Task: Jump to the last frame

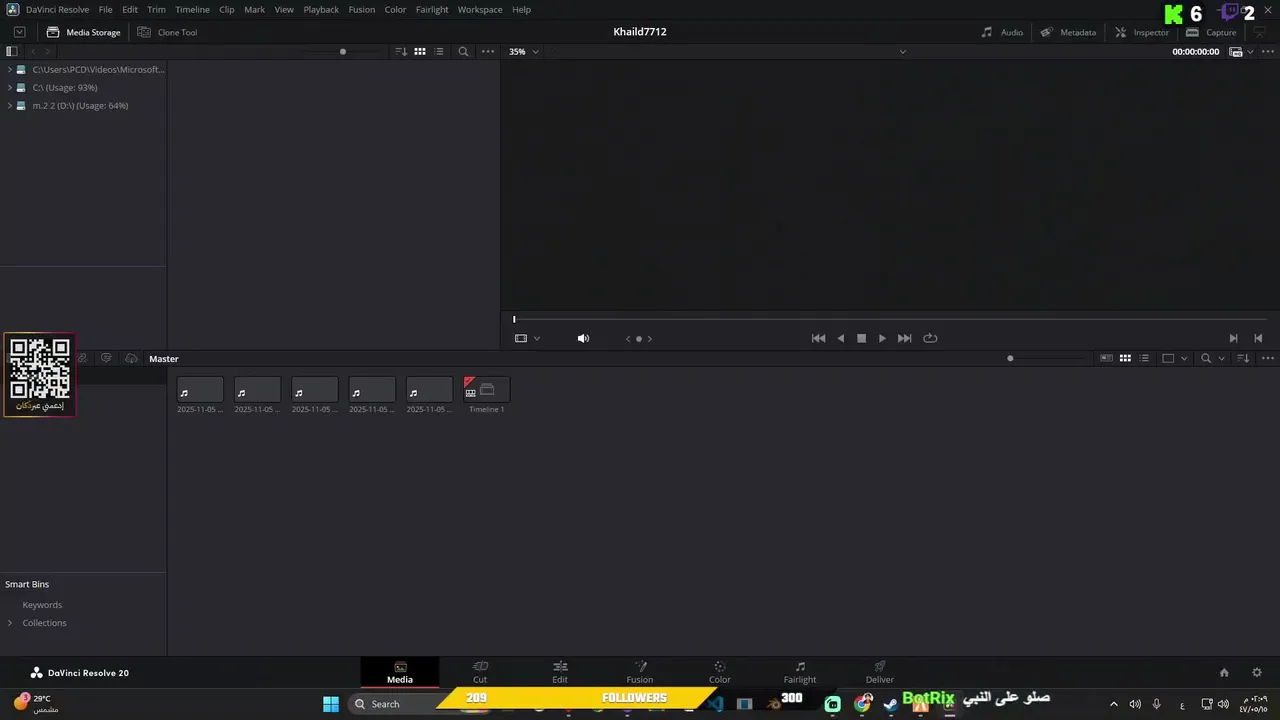Action: [904, 338]
